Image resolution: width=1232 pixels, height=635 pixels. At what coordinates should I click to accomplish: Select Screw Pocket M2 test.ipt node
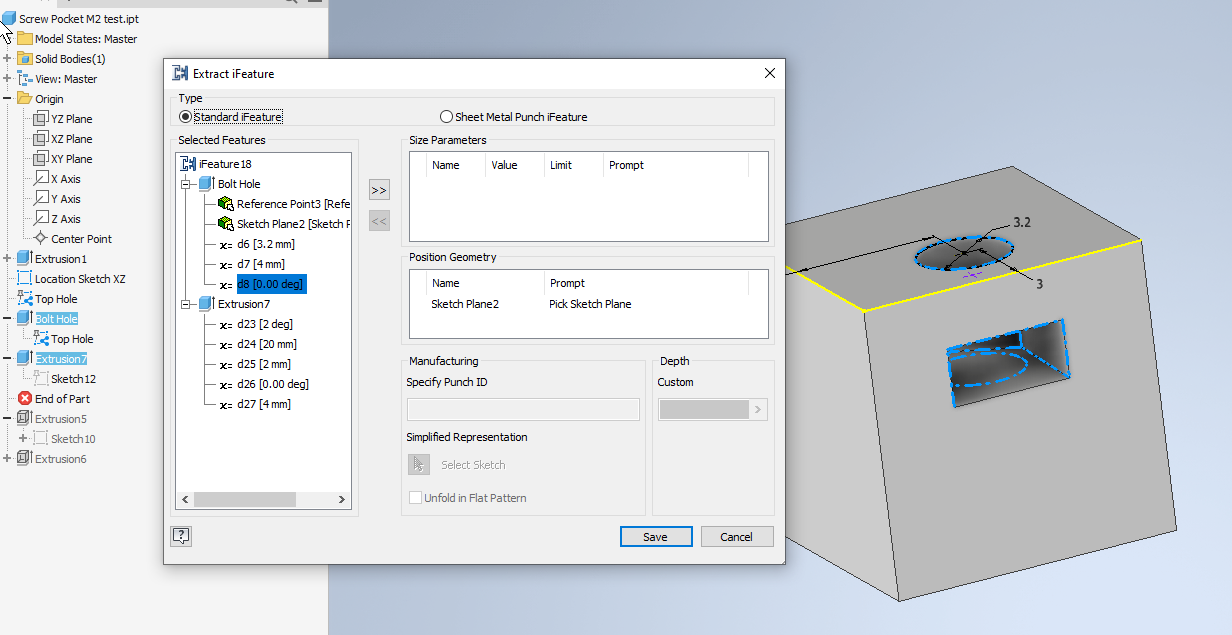point(79,19)
